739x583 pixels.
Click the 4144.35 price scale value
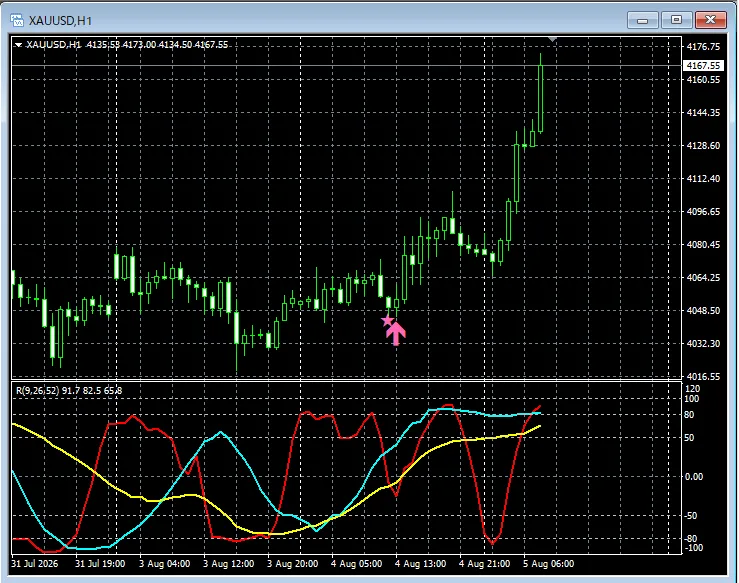coord(703,112)
